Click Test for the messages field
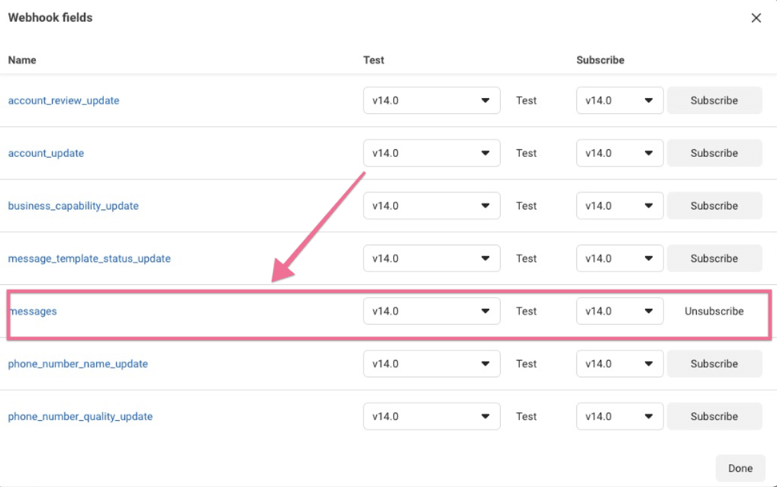The image size is (777, 487). click(x=526, y=311)
